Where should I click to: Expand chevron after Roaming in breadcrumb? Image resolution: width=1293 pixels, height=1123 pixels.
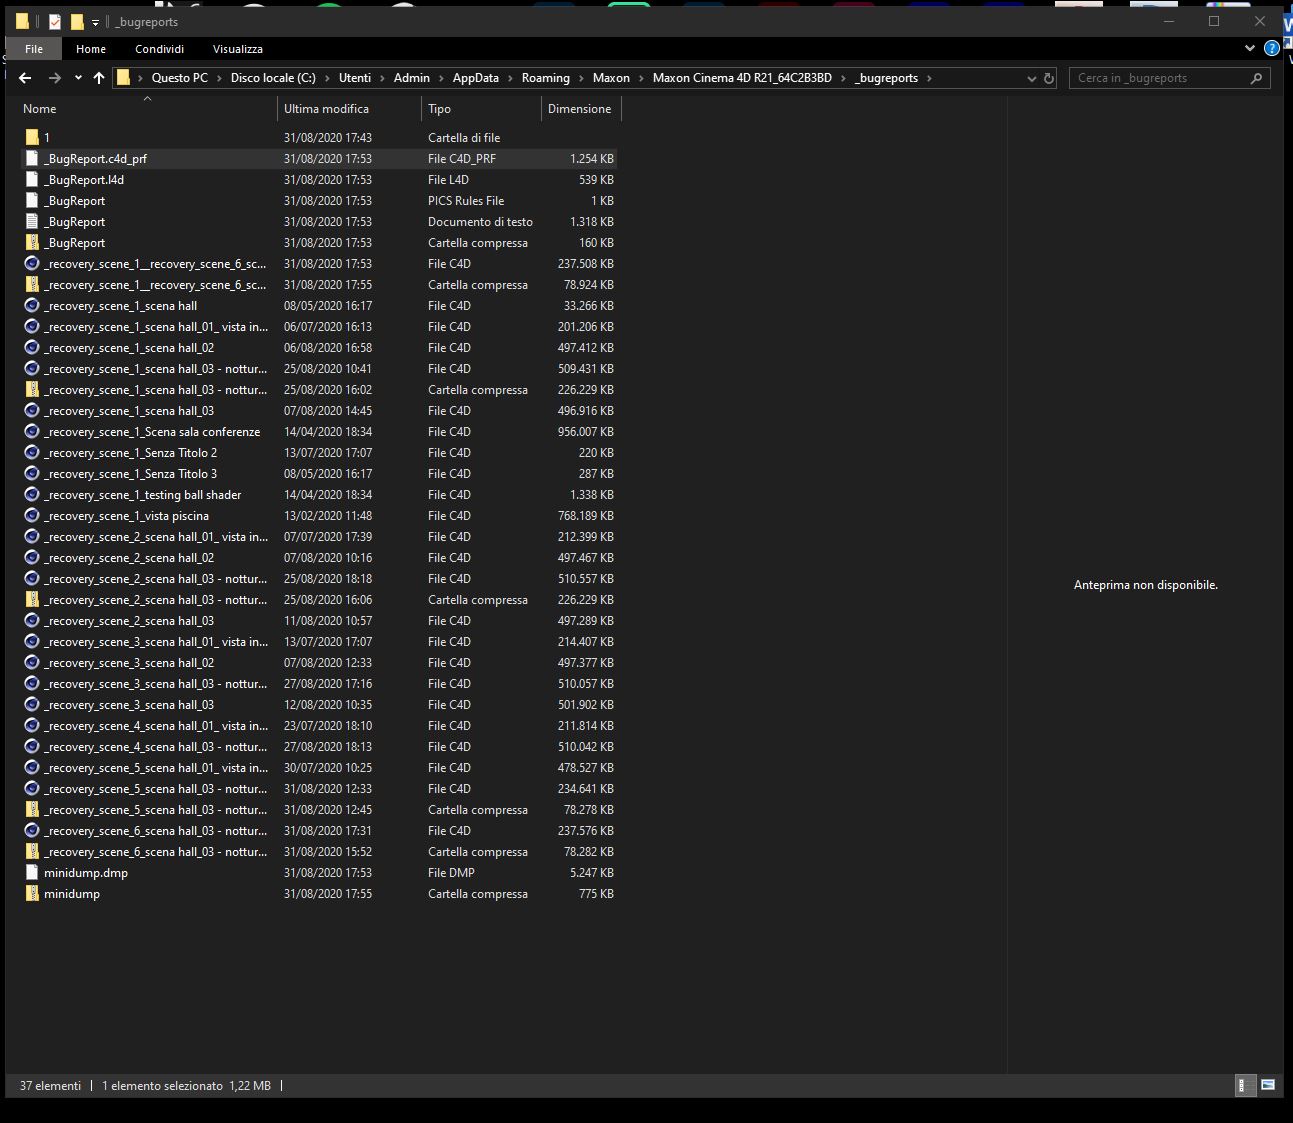click(581, 78)
